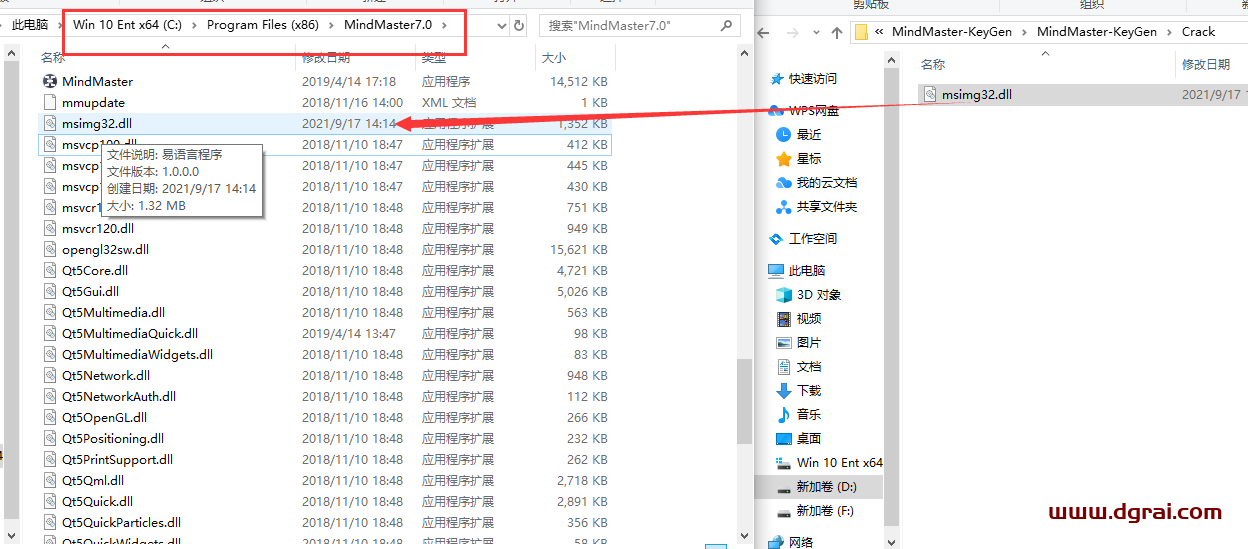Select 我的云文档 in the navigation pane

point(827,182)
